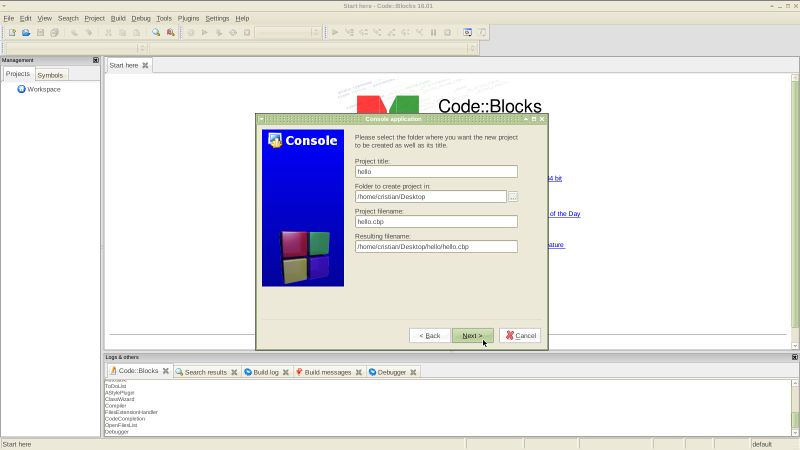Switch to the Symbols tab

pos(51,75)
